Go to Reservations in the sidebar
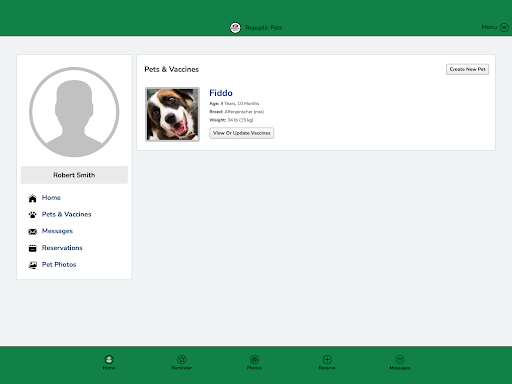This screenshot has height=384, width=512. point(62,248)
